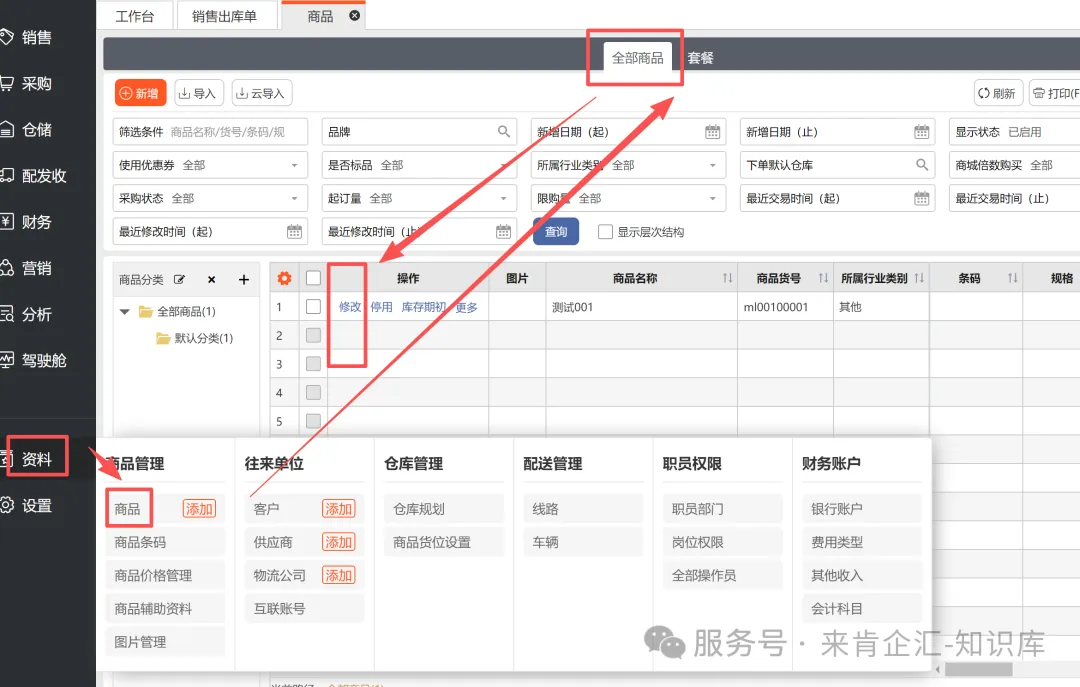1080x687 pixels.
Task: Click the edit category pencil icon
Action: 180,280
